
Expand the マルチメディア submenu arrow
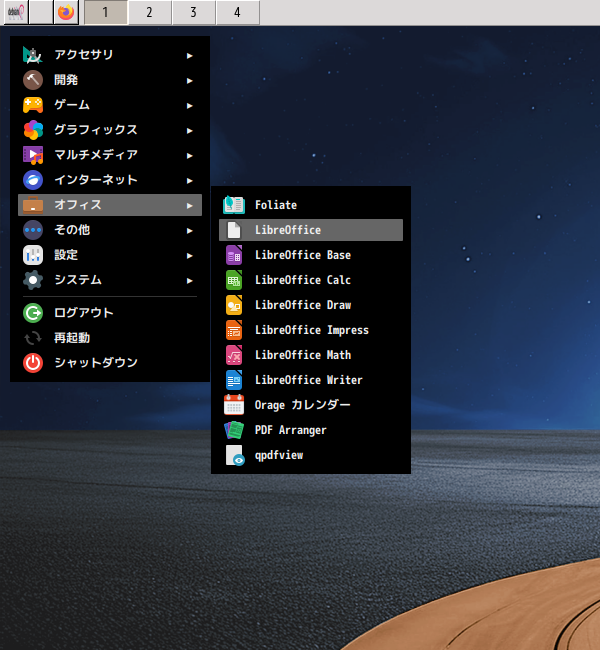[x=189, y=155]
